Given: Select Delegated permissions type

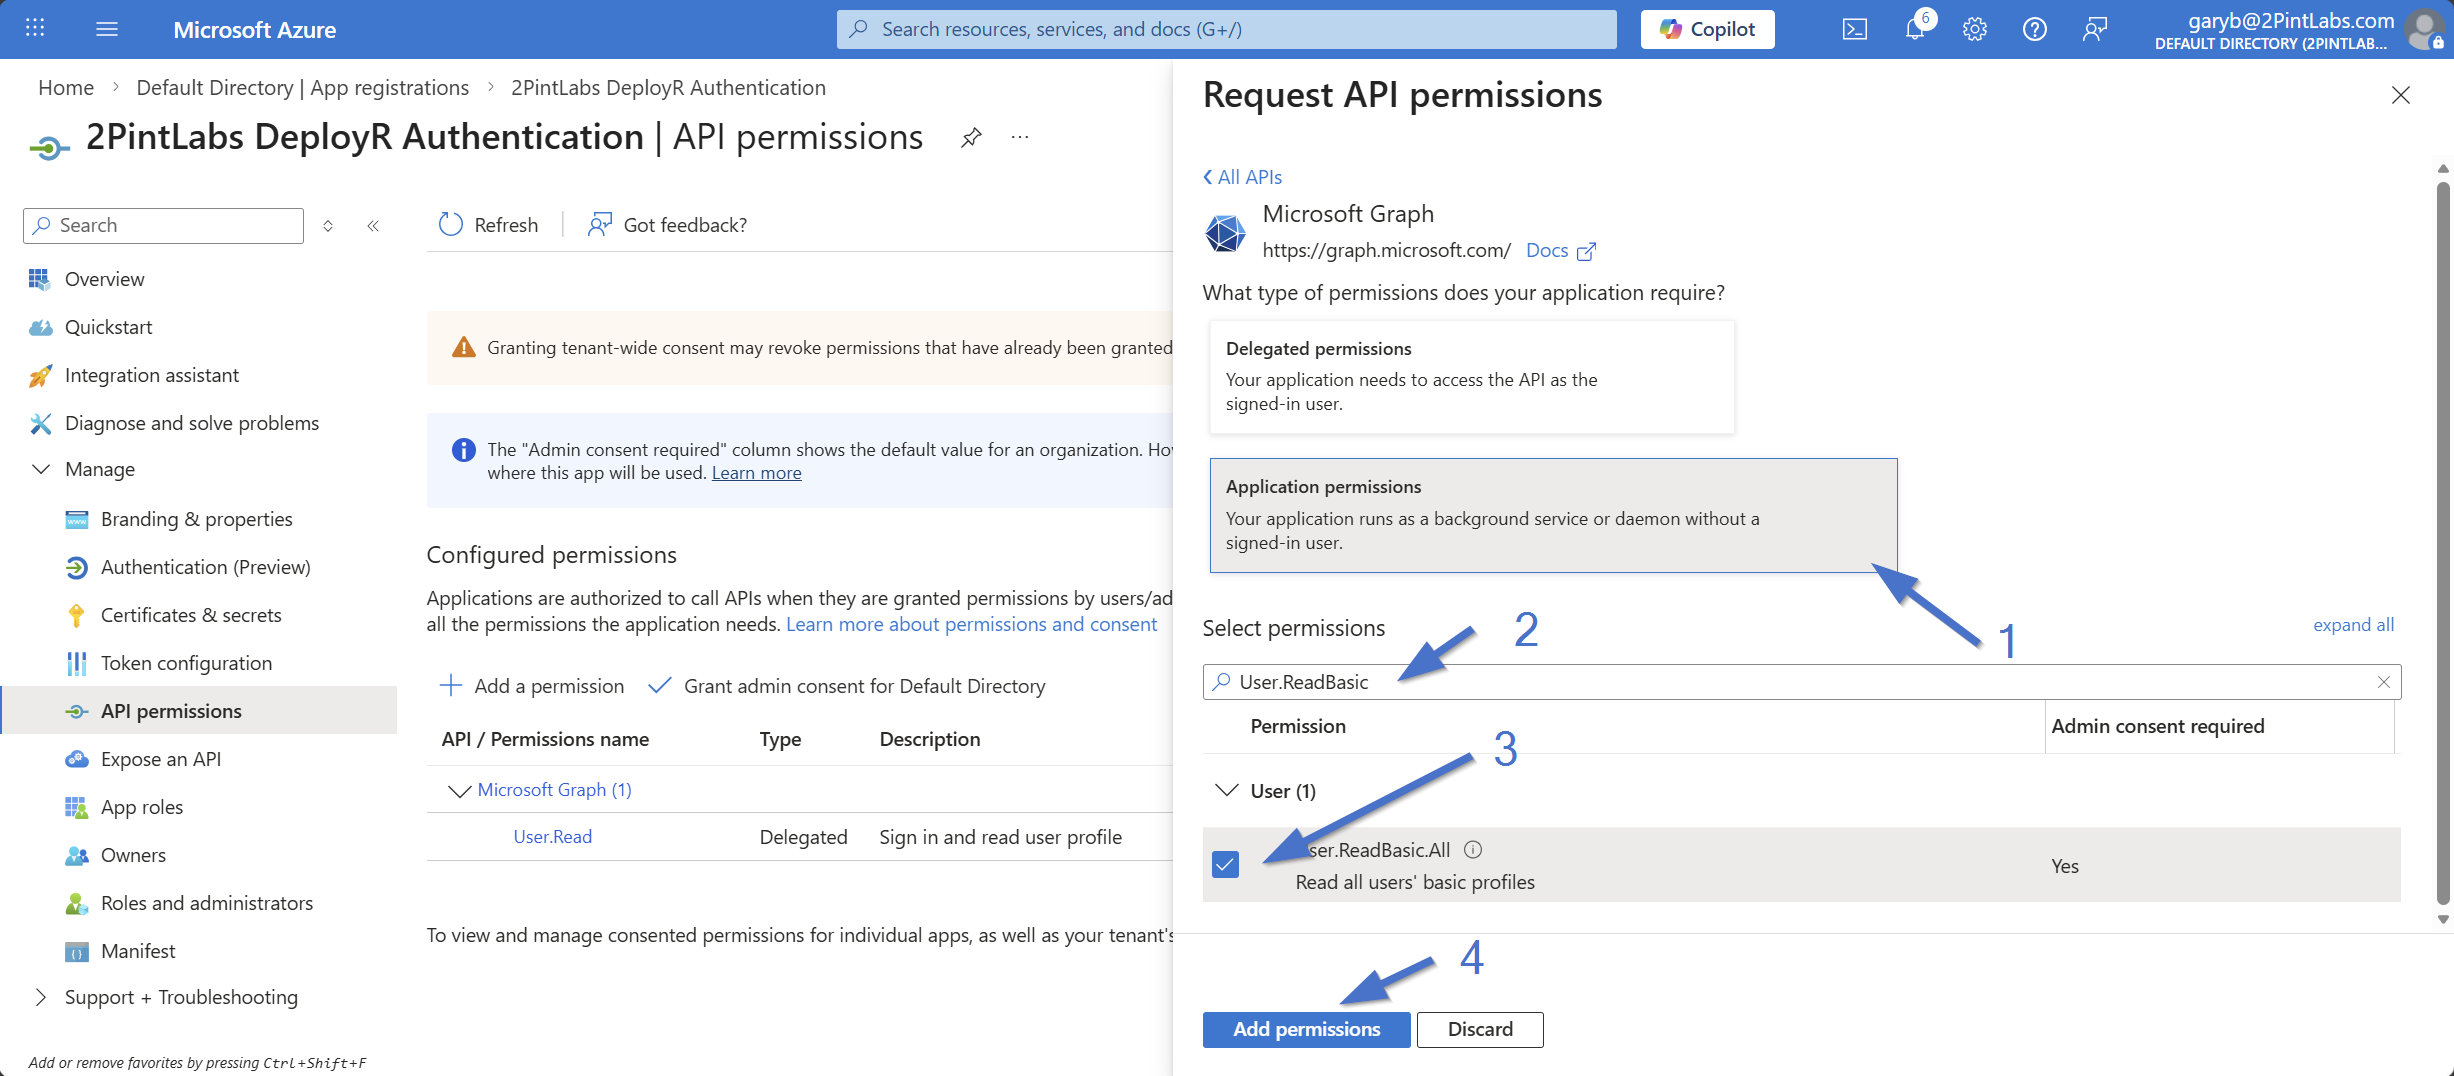Looking at the screenshot, I should coord(1471,377).
